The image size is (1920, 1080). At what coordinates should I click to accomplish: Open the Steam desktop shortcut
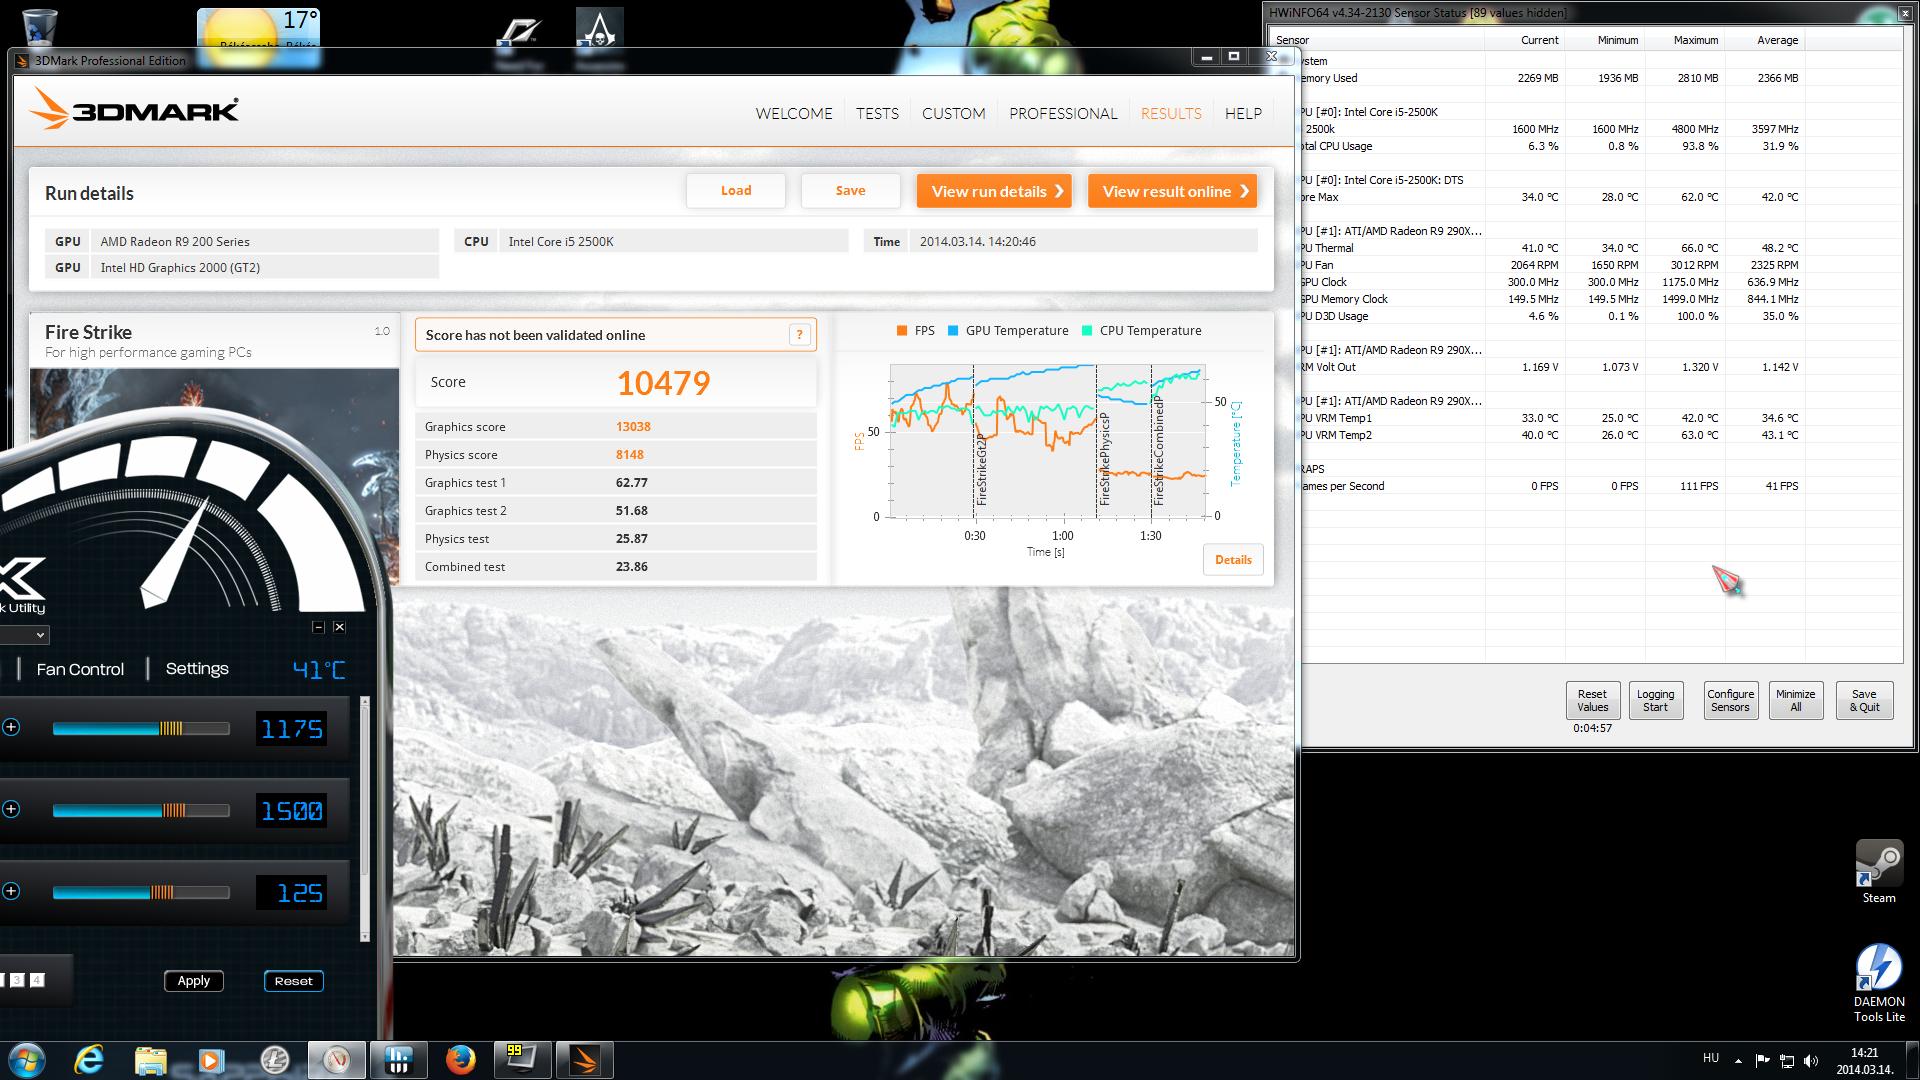(1879, 872)
